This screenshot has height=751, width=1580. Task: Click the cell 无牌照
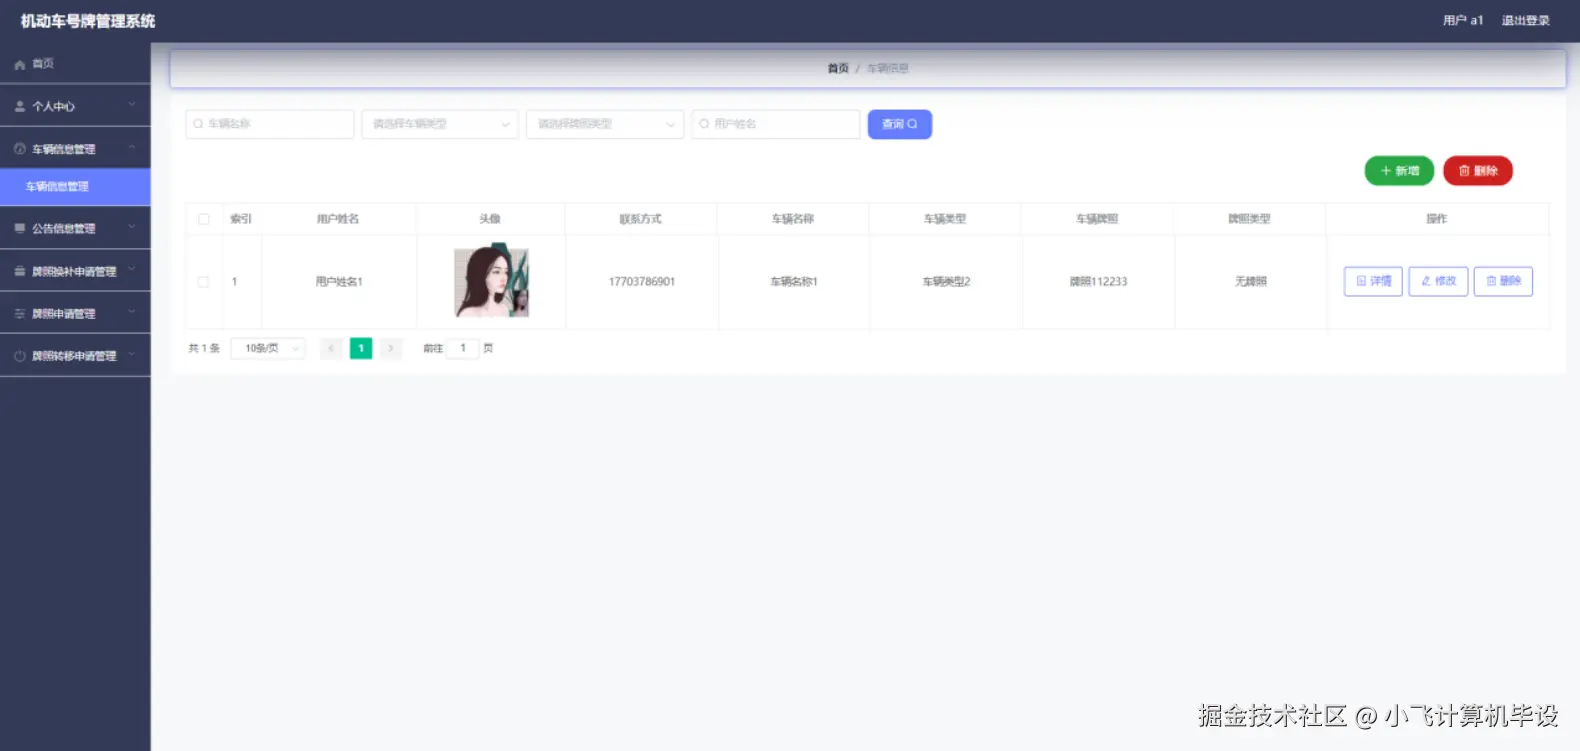coord(1250,282)
